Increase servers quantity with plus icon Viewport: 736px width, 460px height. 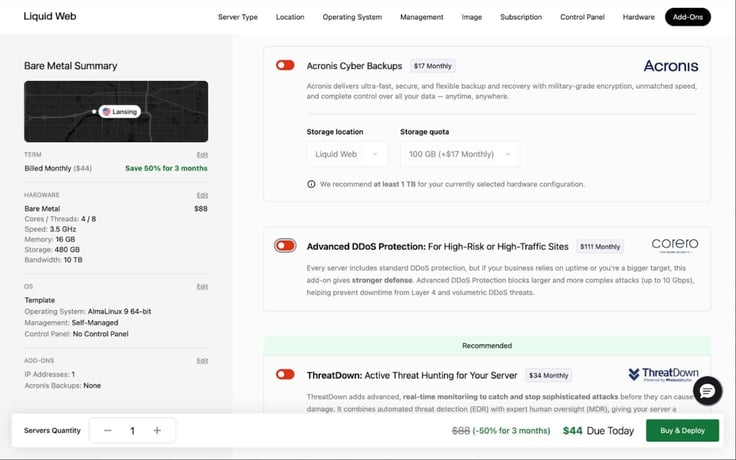pyautogui.click(x=157, y=430)
